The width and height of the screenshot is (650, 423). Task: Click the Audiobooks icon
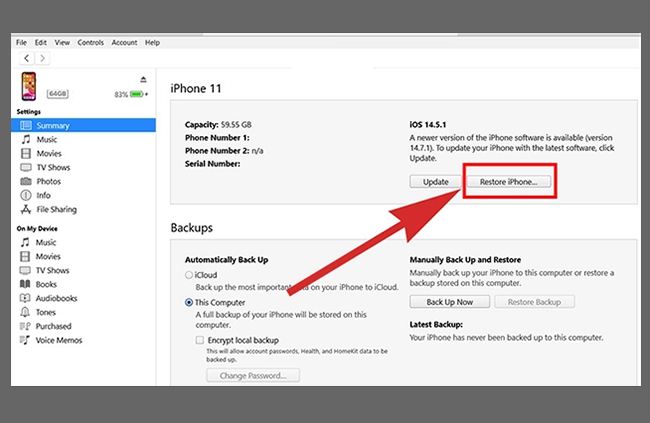pos(25,298)
